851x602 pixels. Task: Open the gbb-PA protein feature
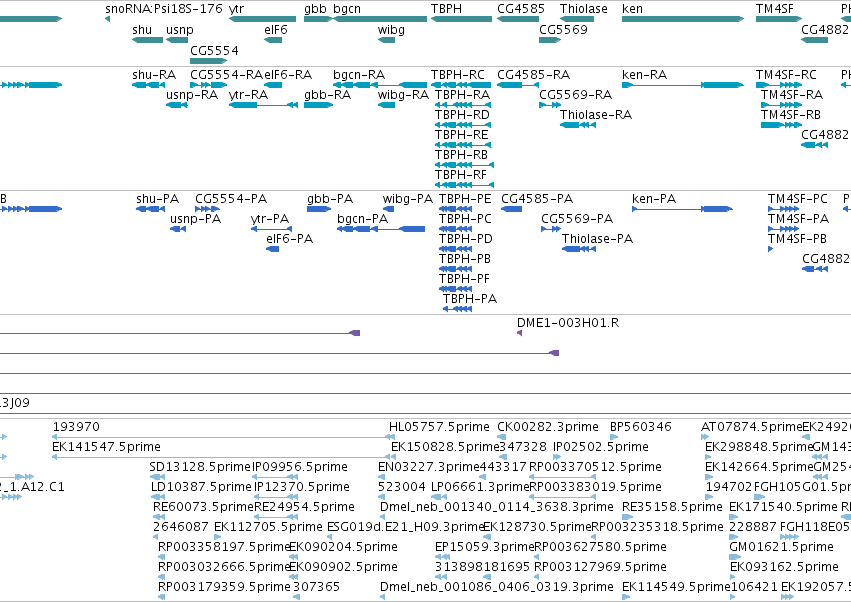pos(319,209)
